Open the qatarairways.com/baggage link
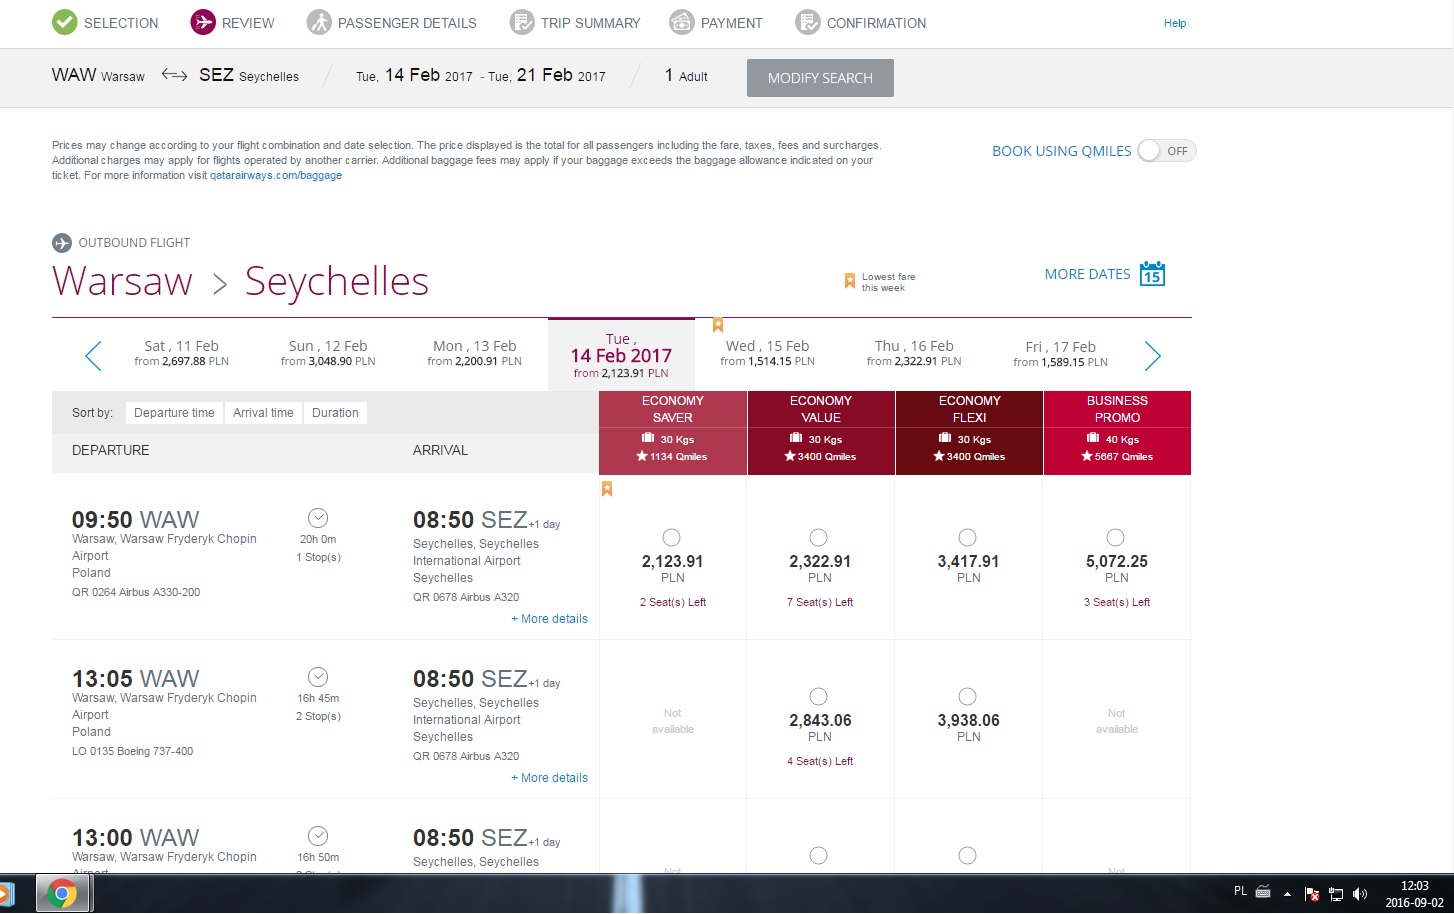 (x=276, y=175)
